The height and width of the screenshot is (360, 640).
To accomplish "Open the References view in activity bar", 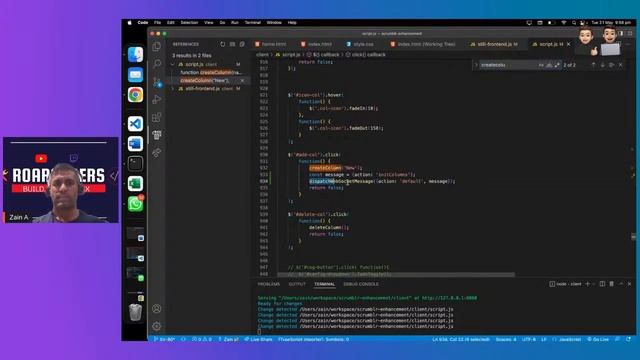I will (157, 135).
